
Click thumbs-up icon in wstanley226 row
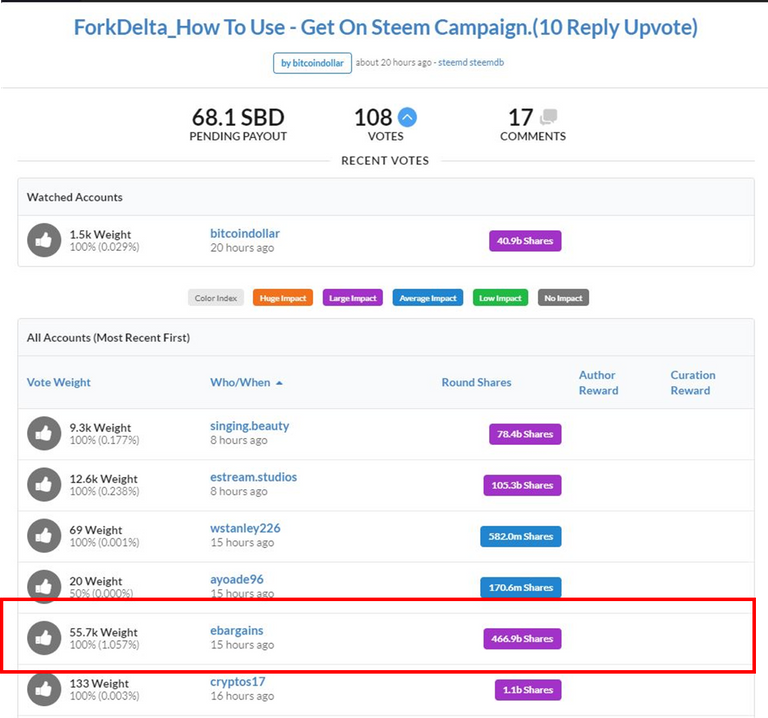click(x=44, y=536)
